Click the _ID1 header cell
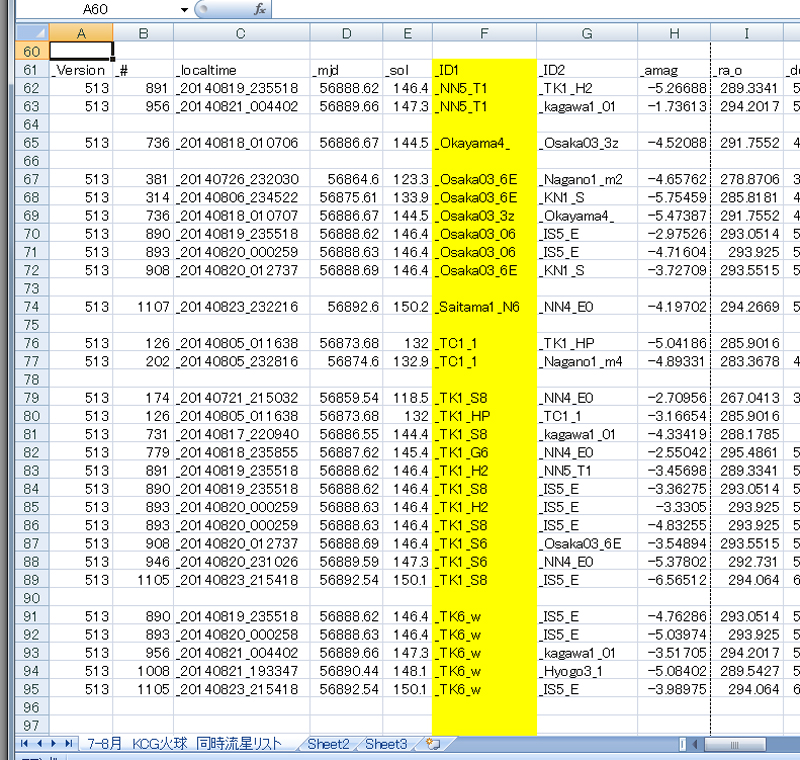800x760 pixels. coord(484,70)
